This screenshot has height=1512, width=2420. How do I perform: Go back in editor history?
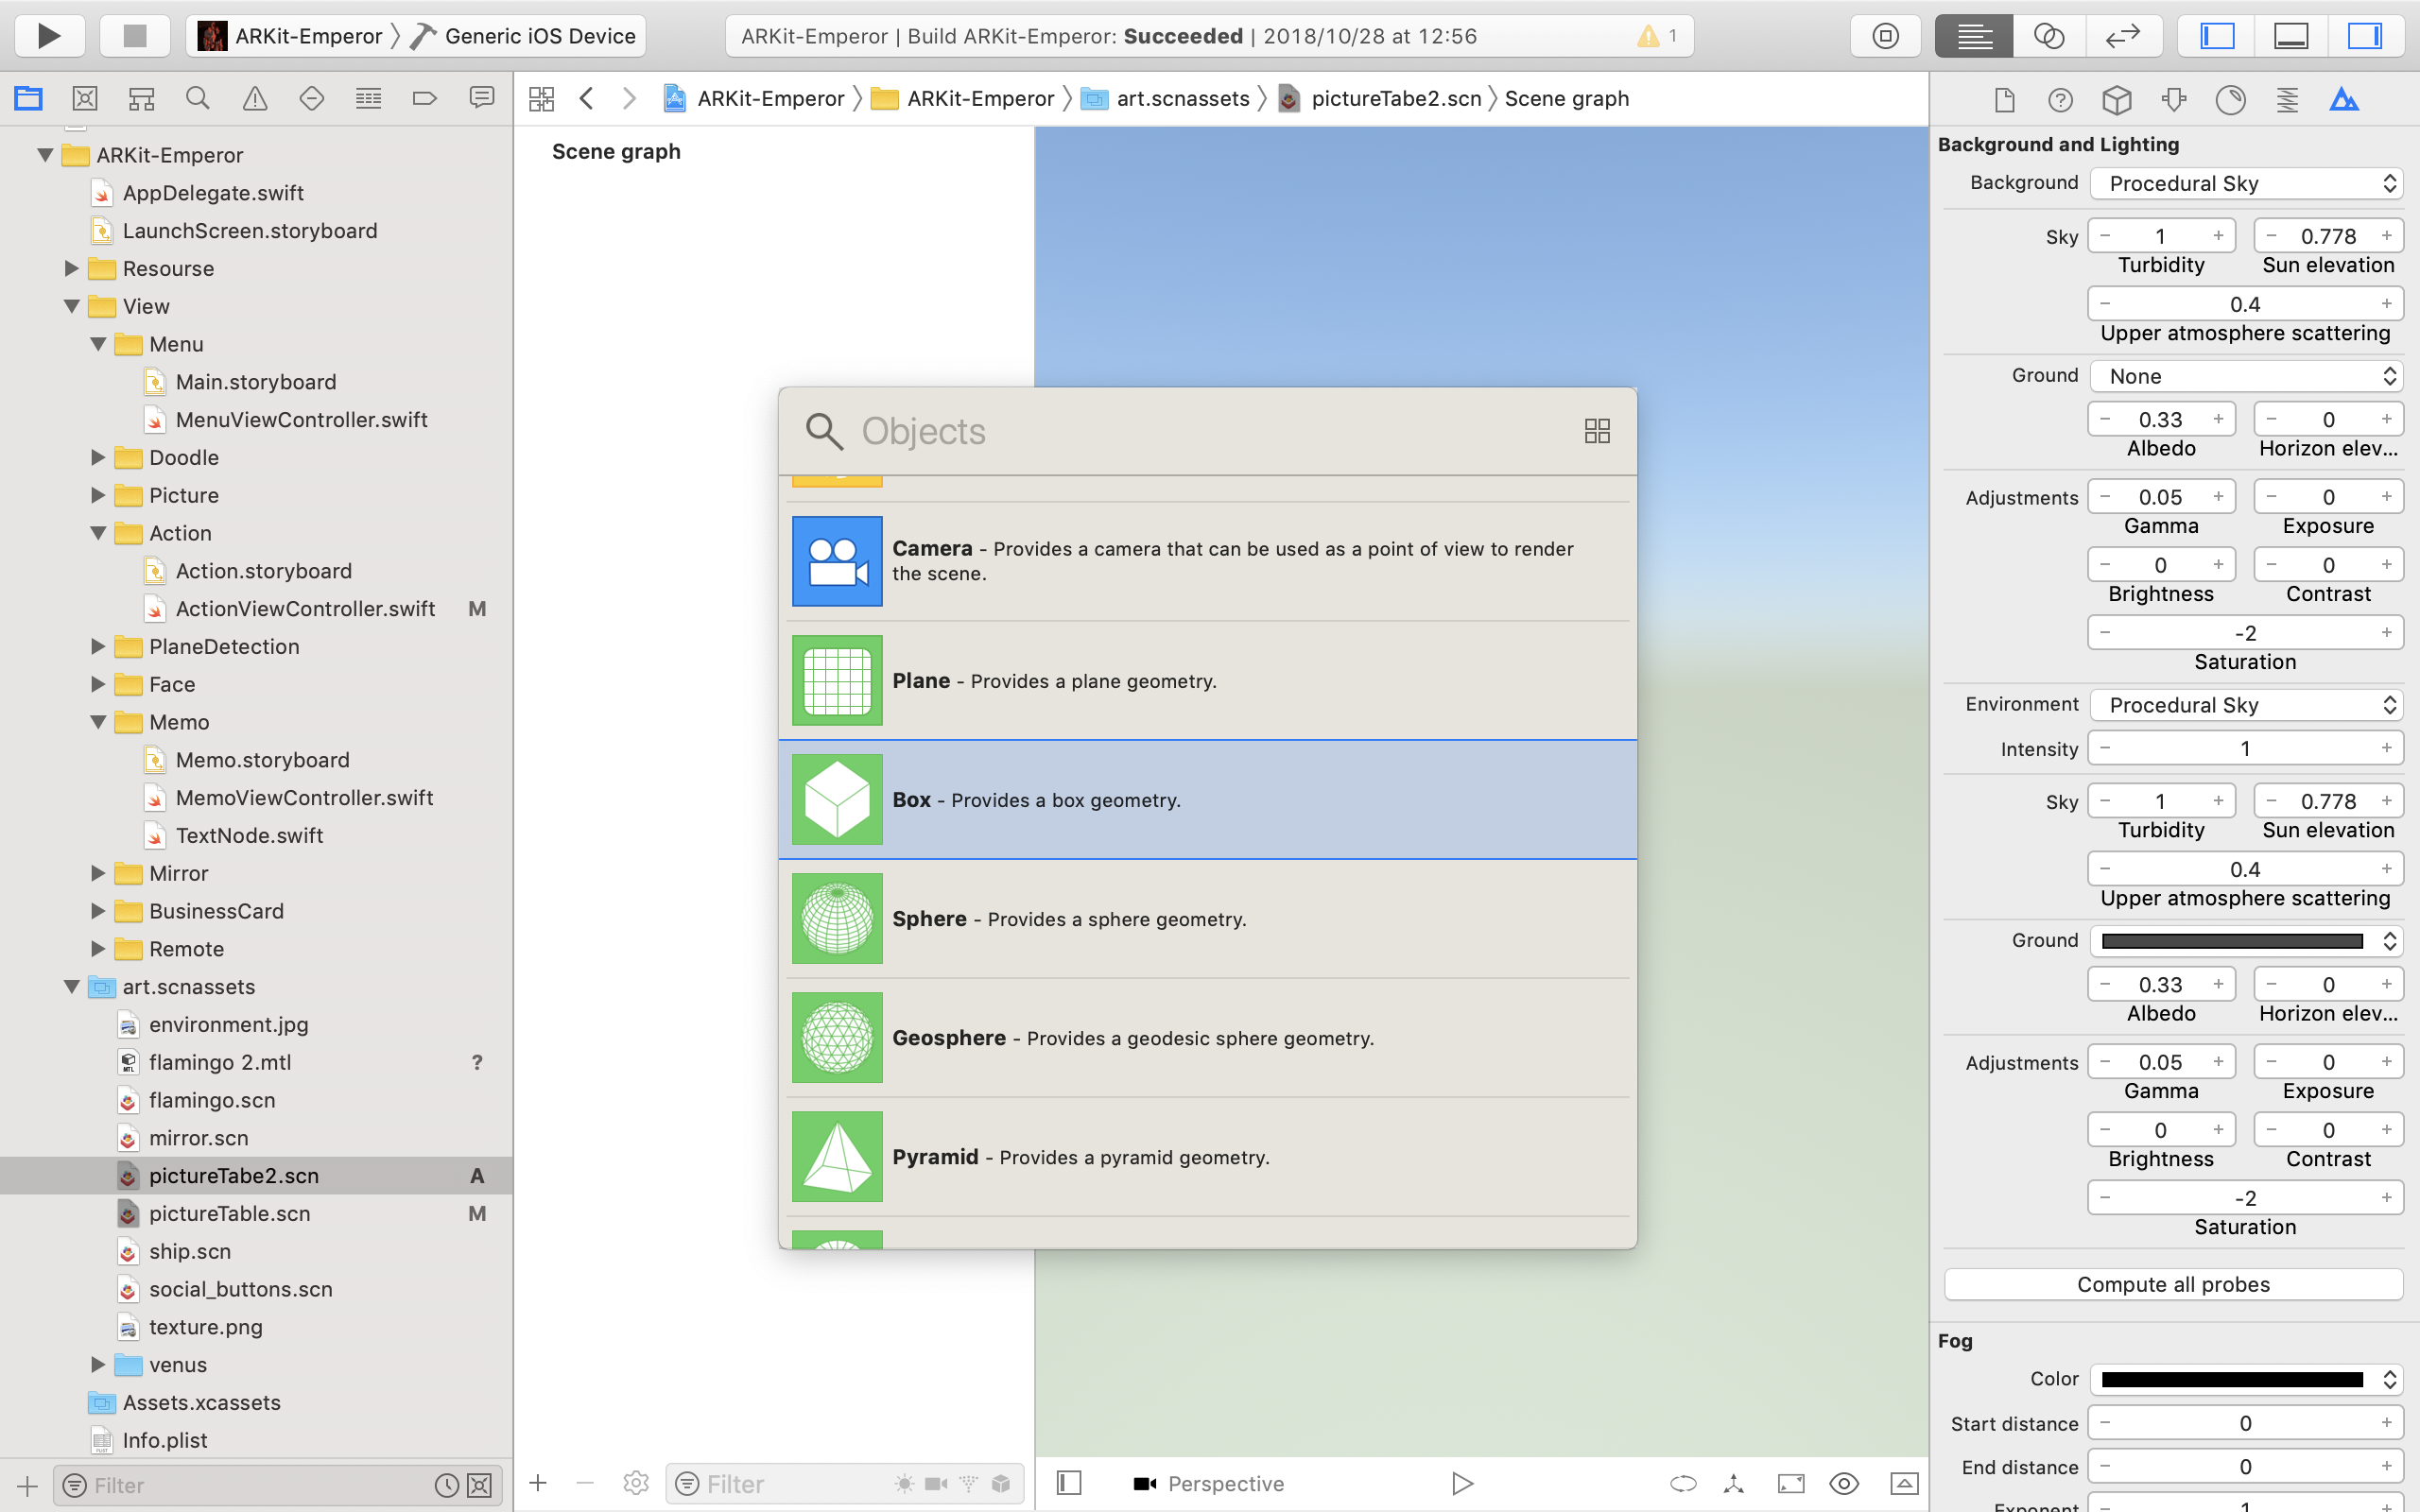[587, 98]
